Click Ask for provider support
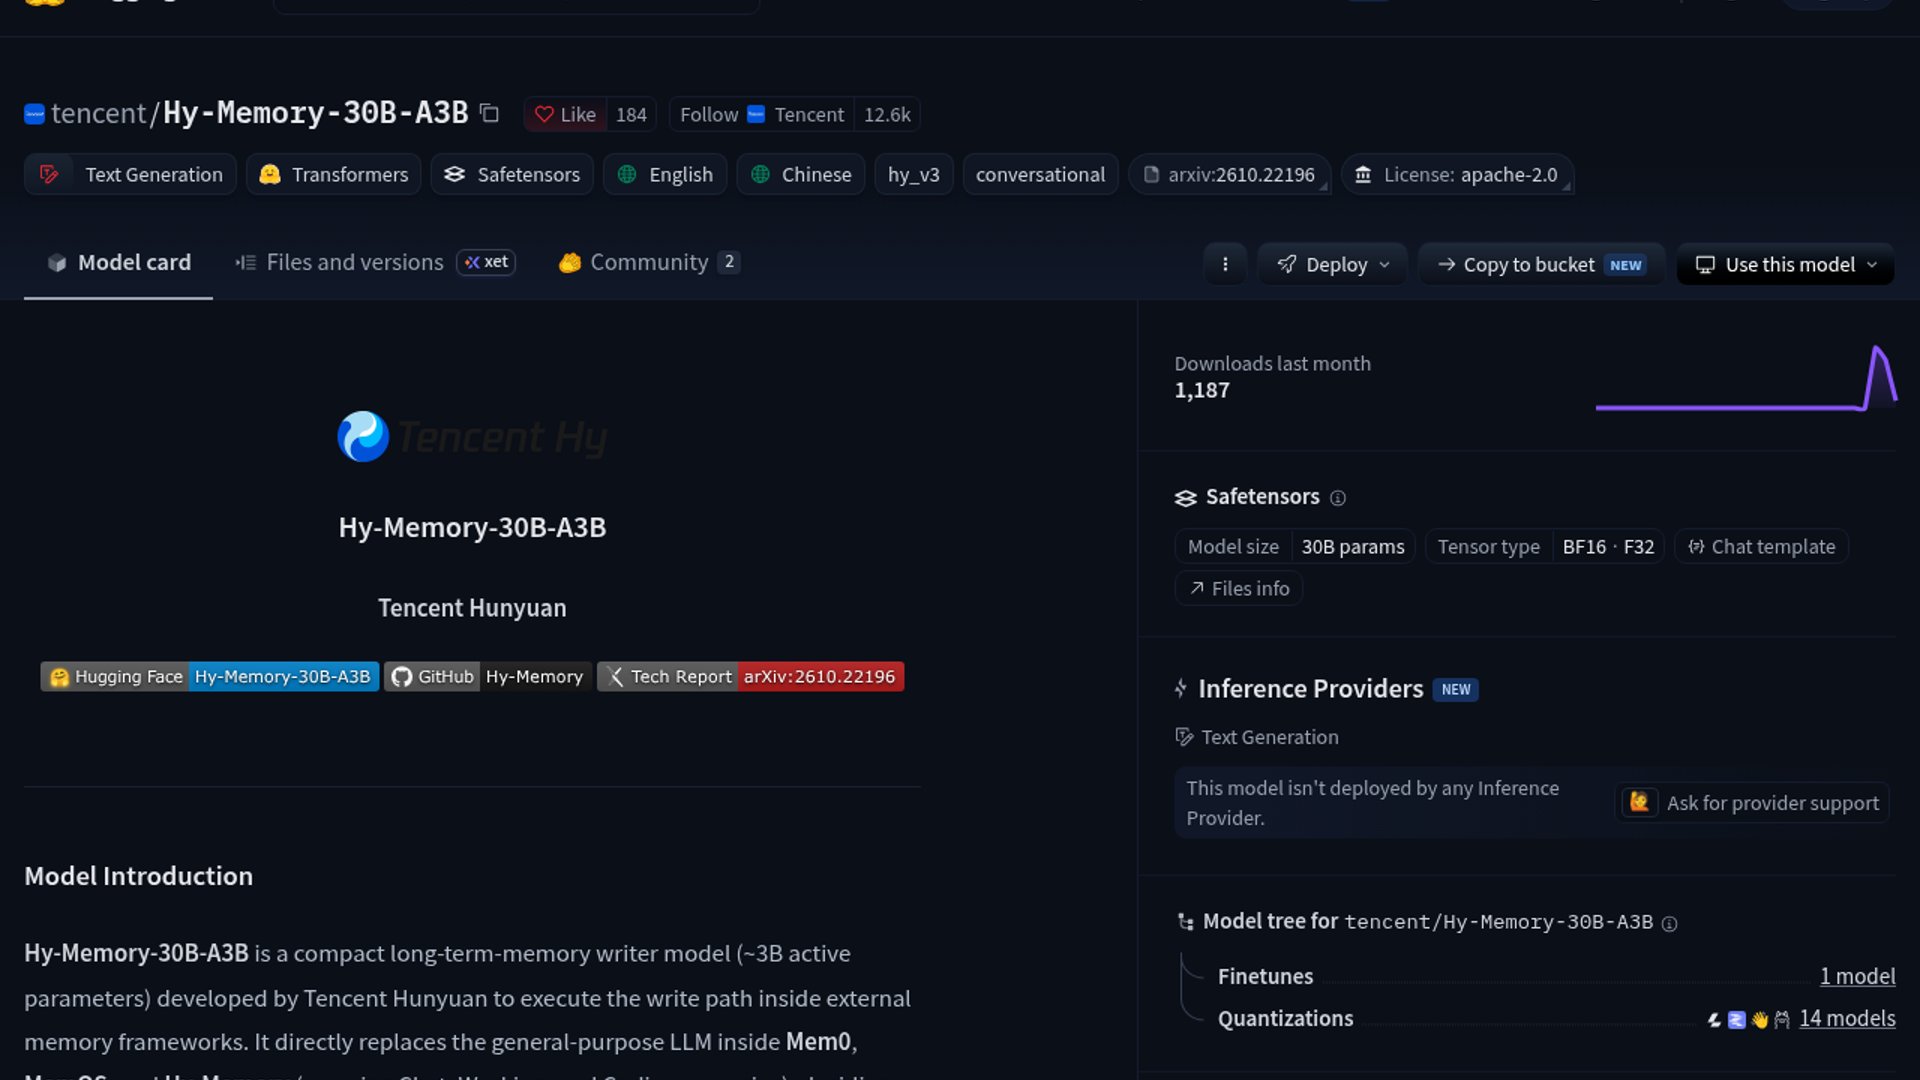1920x1080 pixels. click(x=1753, y=803)
